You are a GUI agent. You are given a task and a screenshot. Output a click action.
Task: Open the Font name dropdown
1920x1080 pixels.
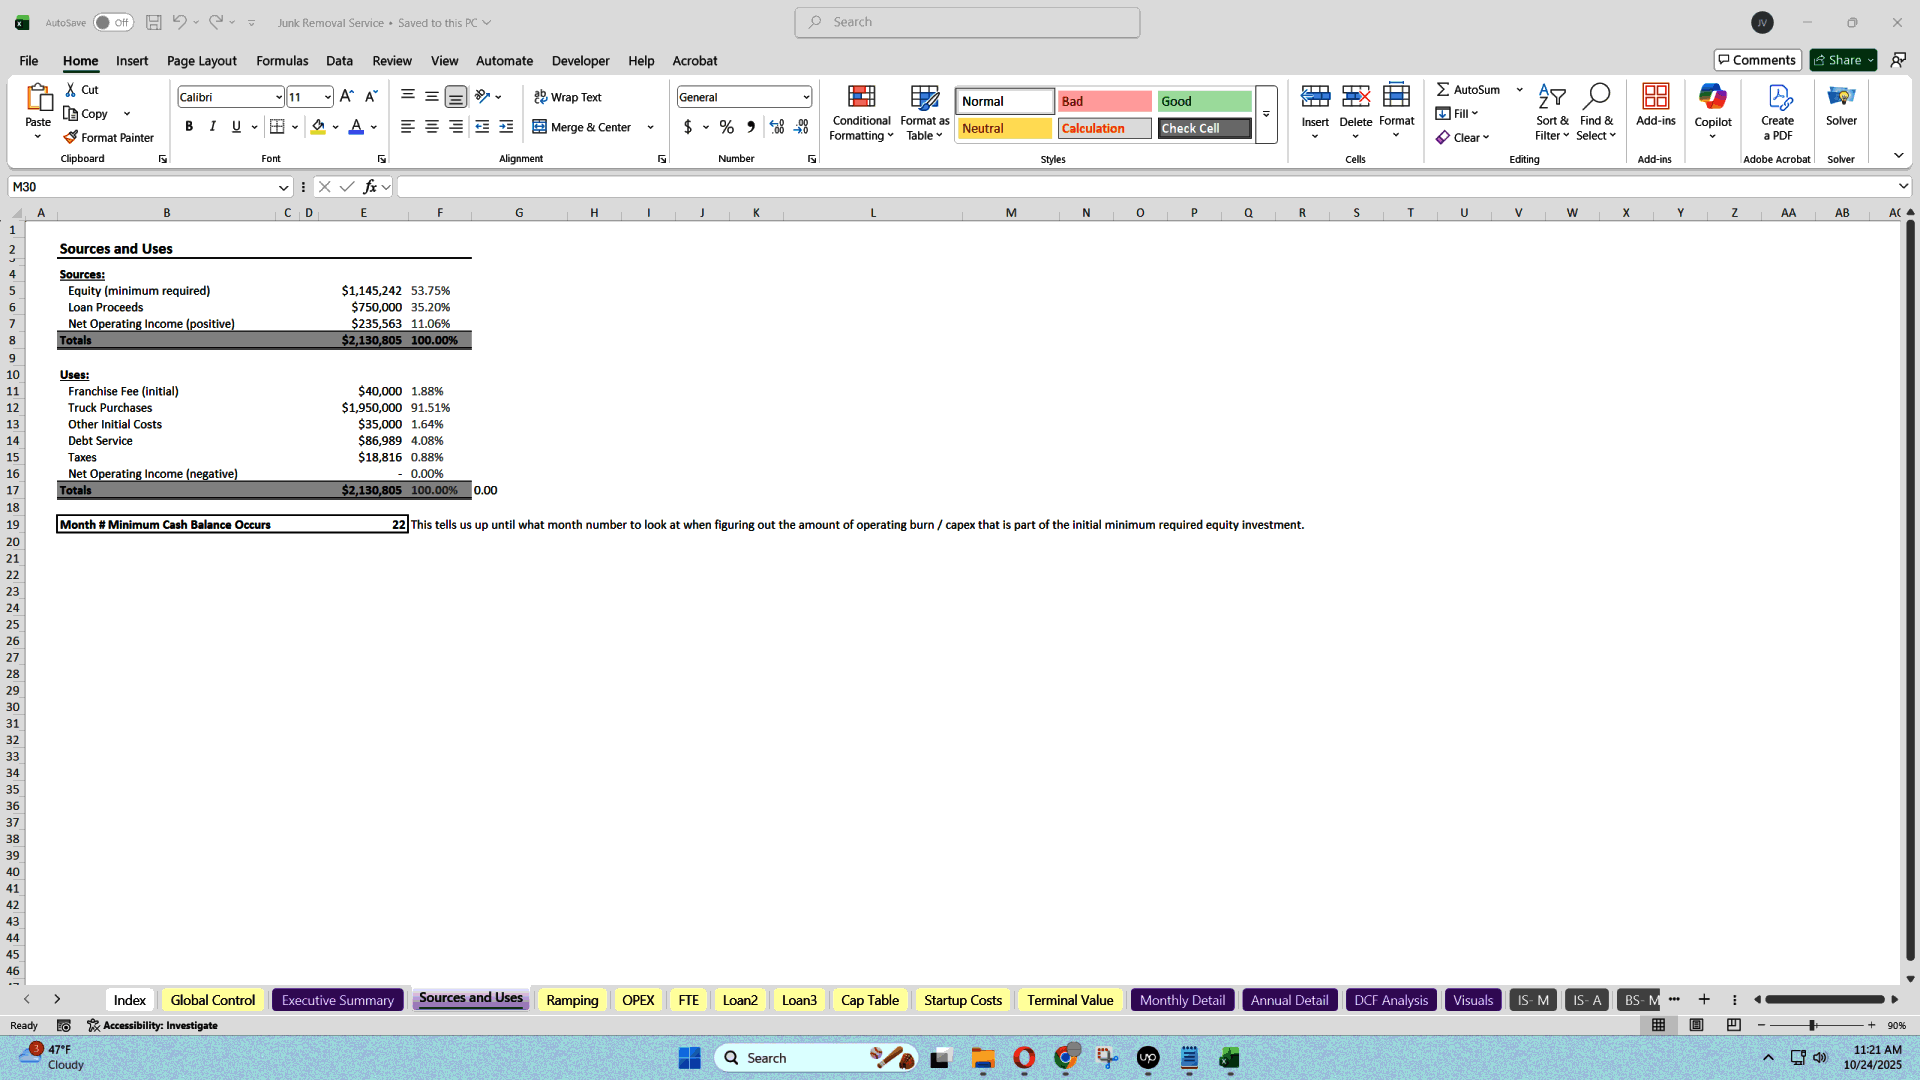click(278, 96)
